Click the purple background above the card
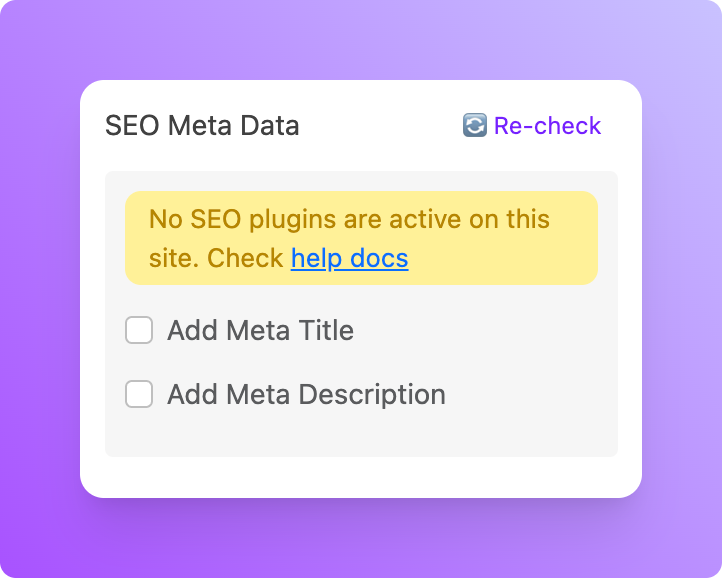This screenshot has height=578, width=722. [x=361, y=40]
